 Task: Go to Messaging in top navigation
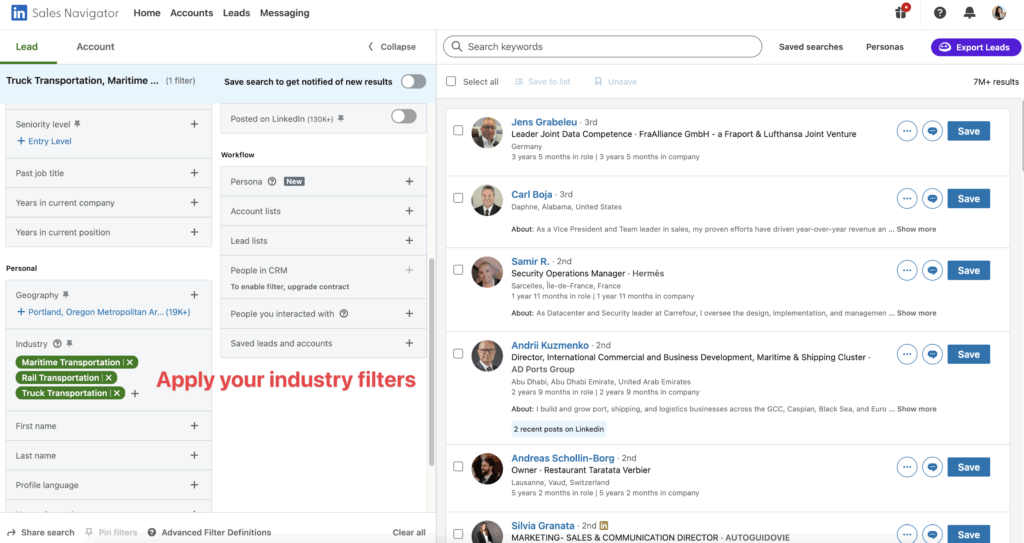pos(285,13)
